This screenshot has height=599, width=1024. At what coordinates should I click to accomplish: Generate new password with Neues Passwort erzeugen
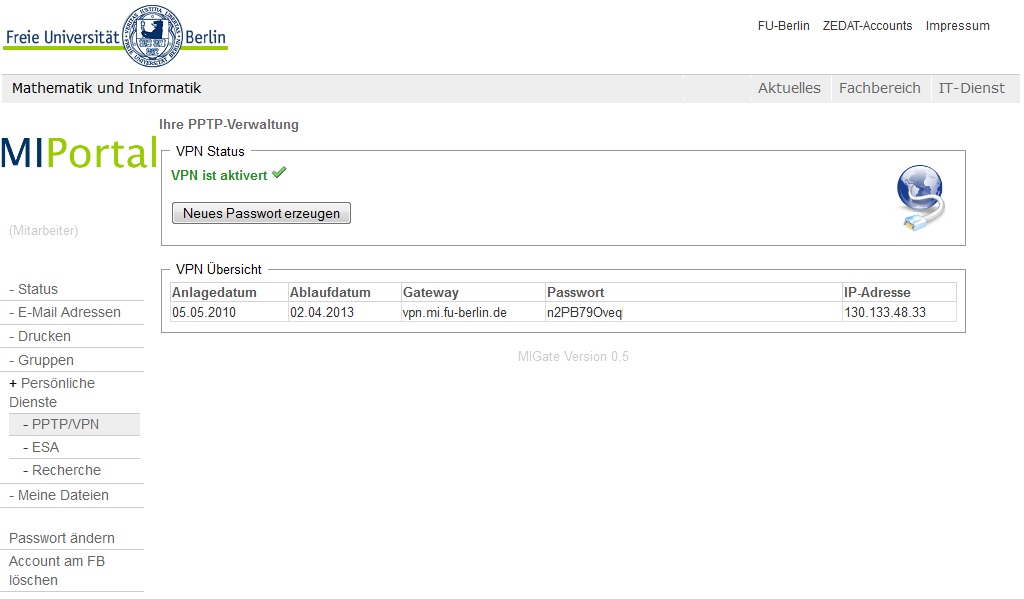[261, 213]
